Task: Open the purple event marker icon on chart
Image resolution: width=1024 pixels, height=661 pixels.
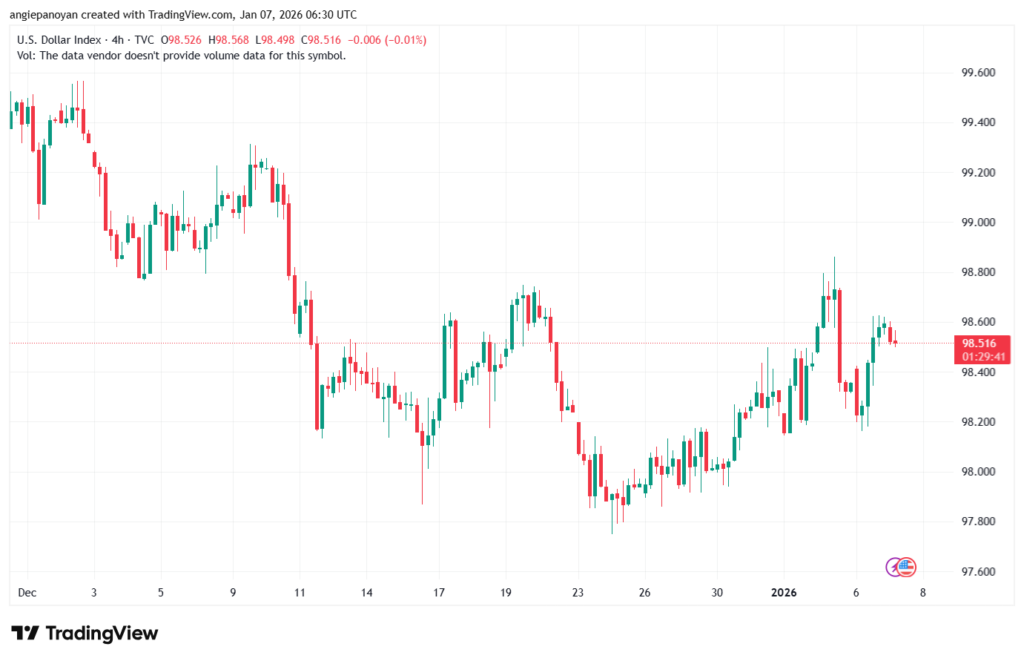Action: pyautogui.click(x=893, y=567)
